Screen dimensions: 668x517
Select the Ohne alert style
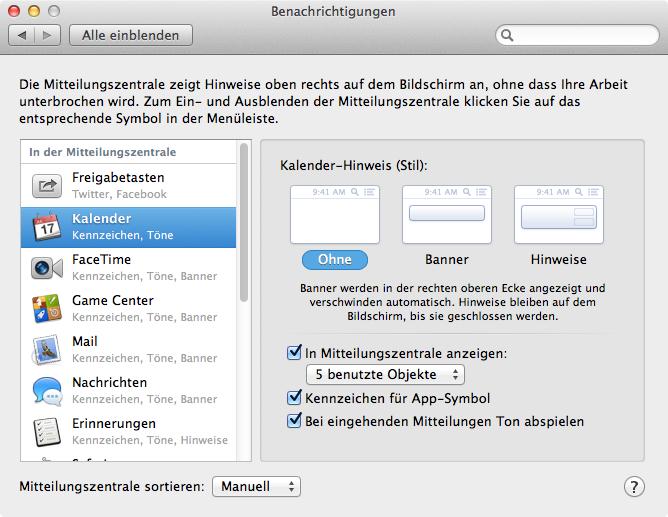pos(335,259)
